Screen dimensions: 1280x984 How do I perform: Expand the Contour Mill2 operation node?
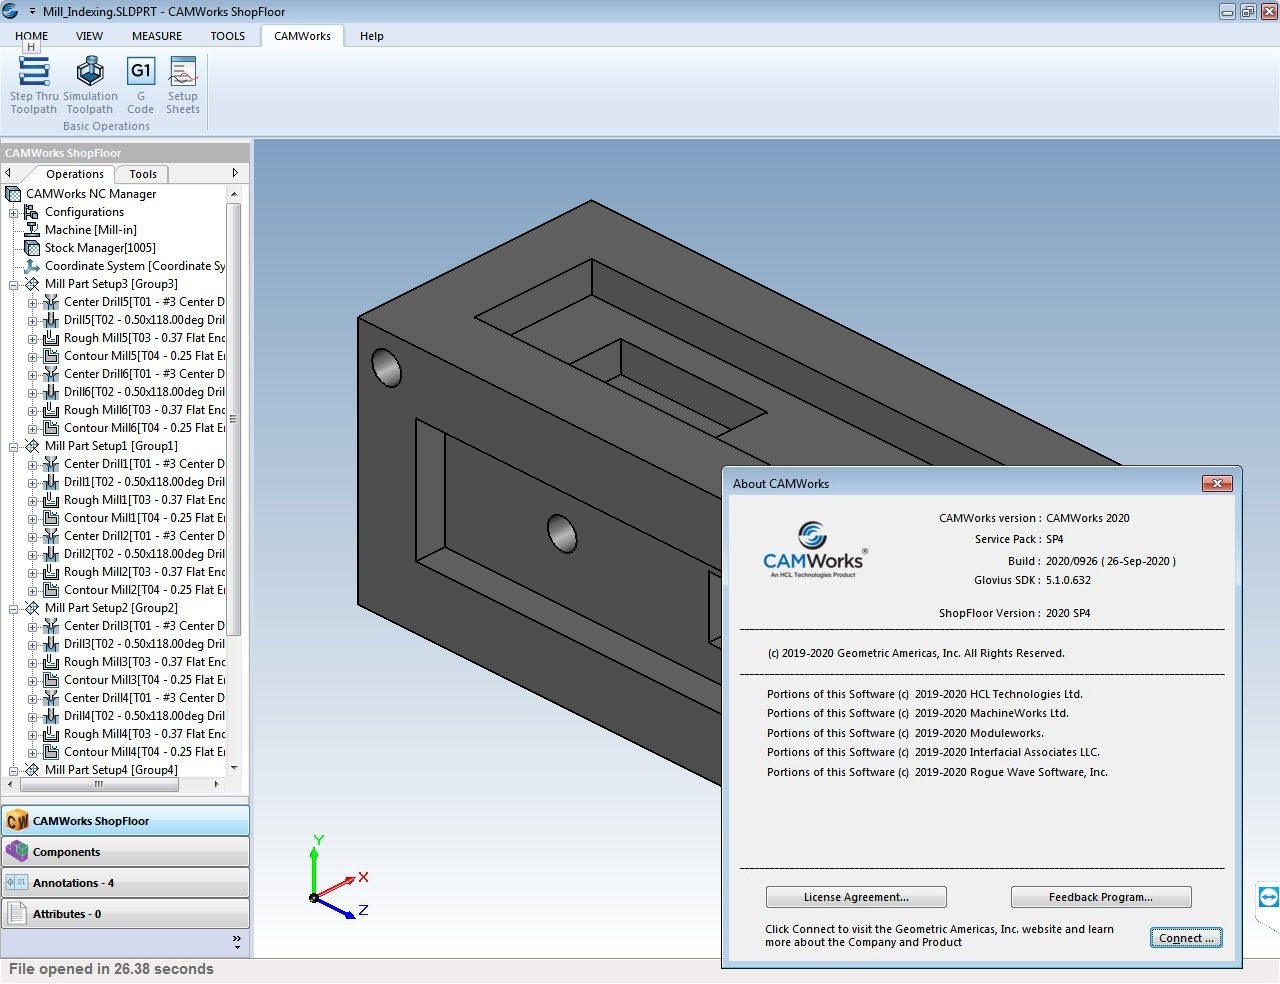point(32,591)
